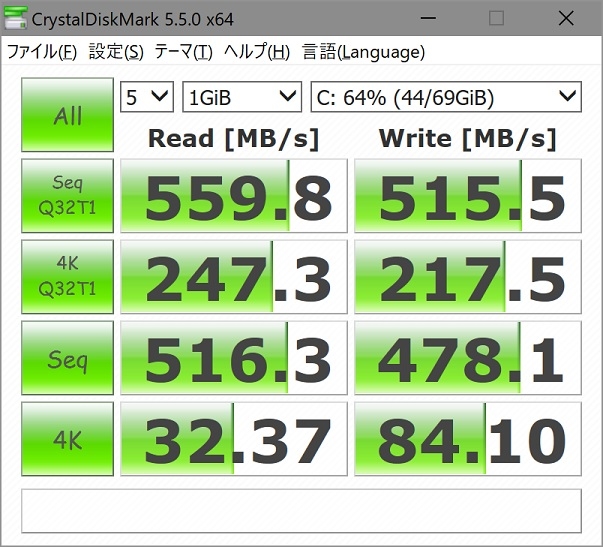Open the test size dropdown showing 1GiB
Viewport: 603px width, 547px height.
pyautogui.click(x=242, y=97)
